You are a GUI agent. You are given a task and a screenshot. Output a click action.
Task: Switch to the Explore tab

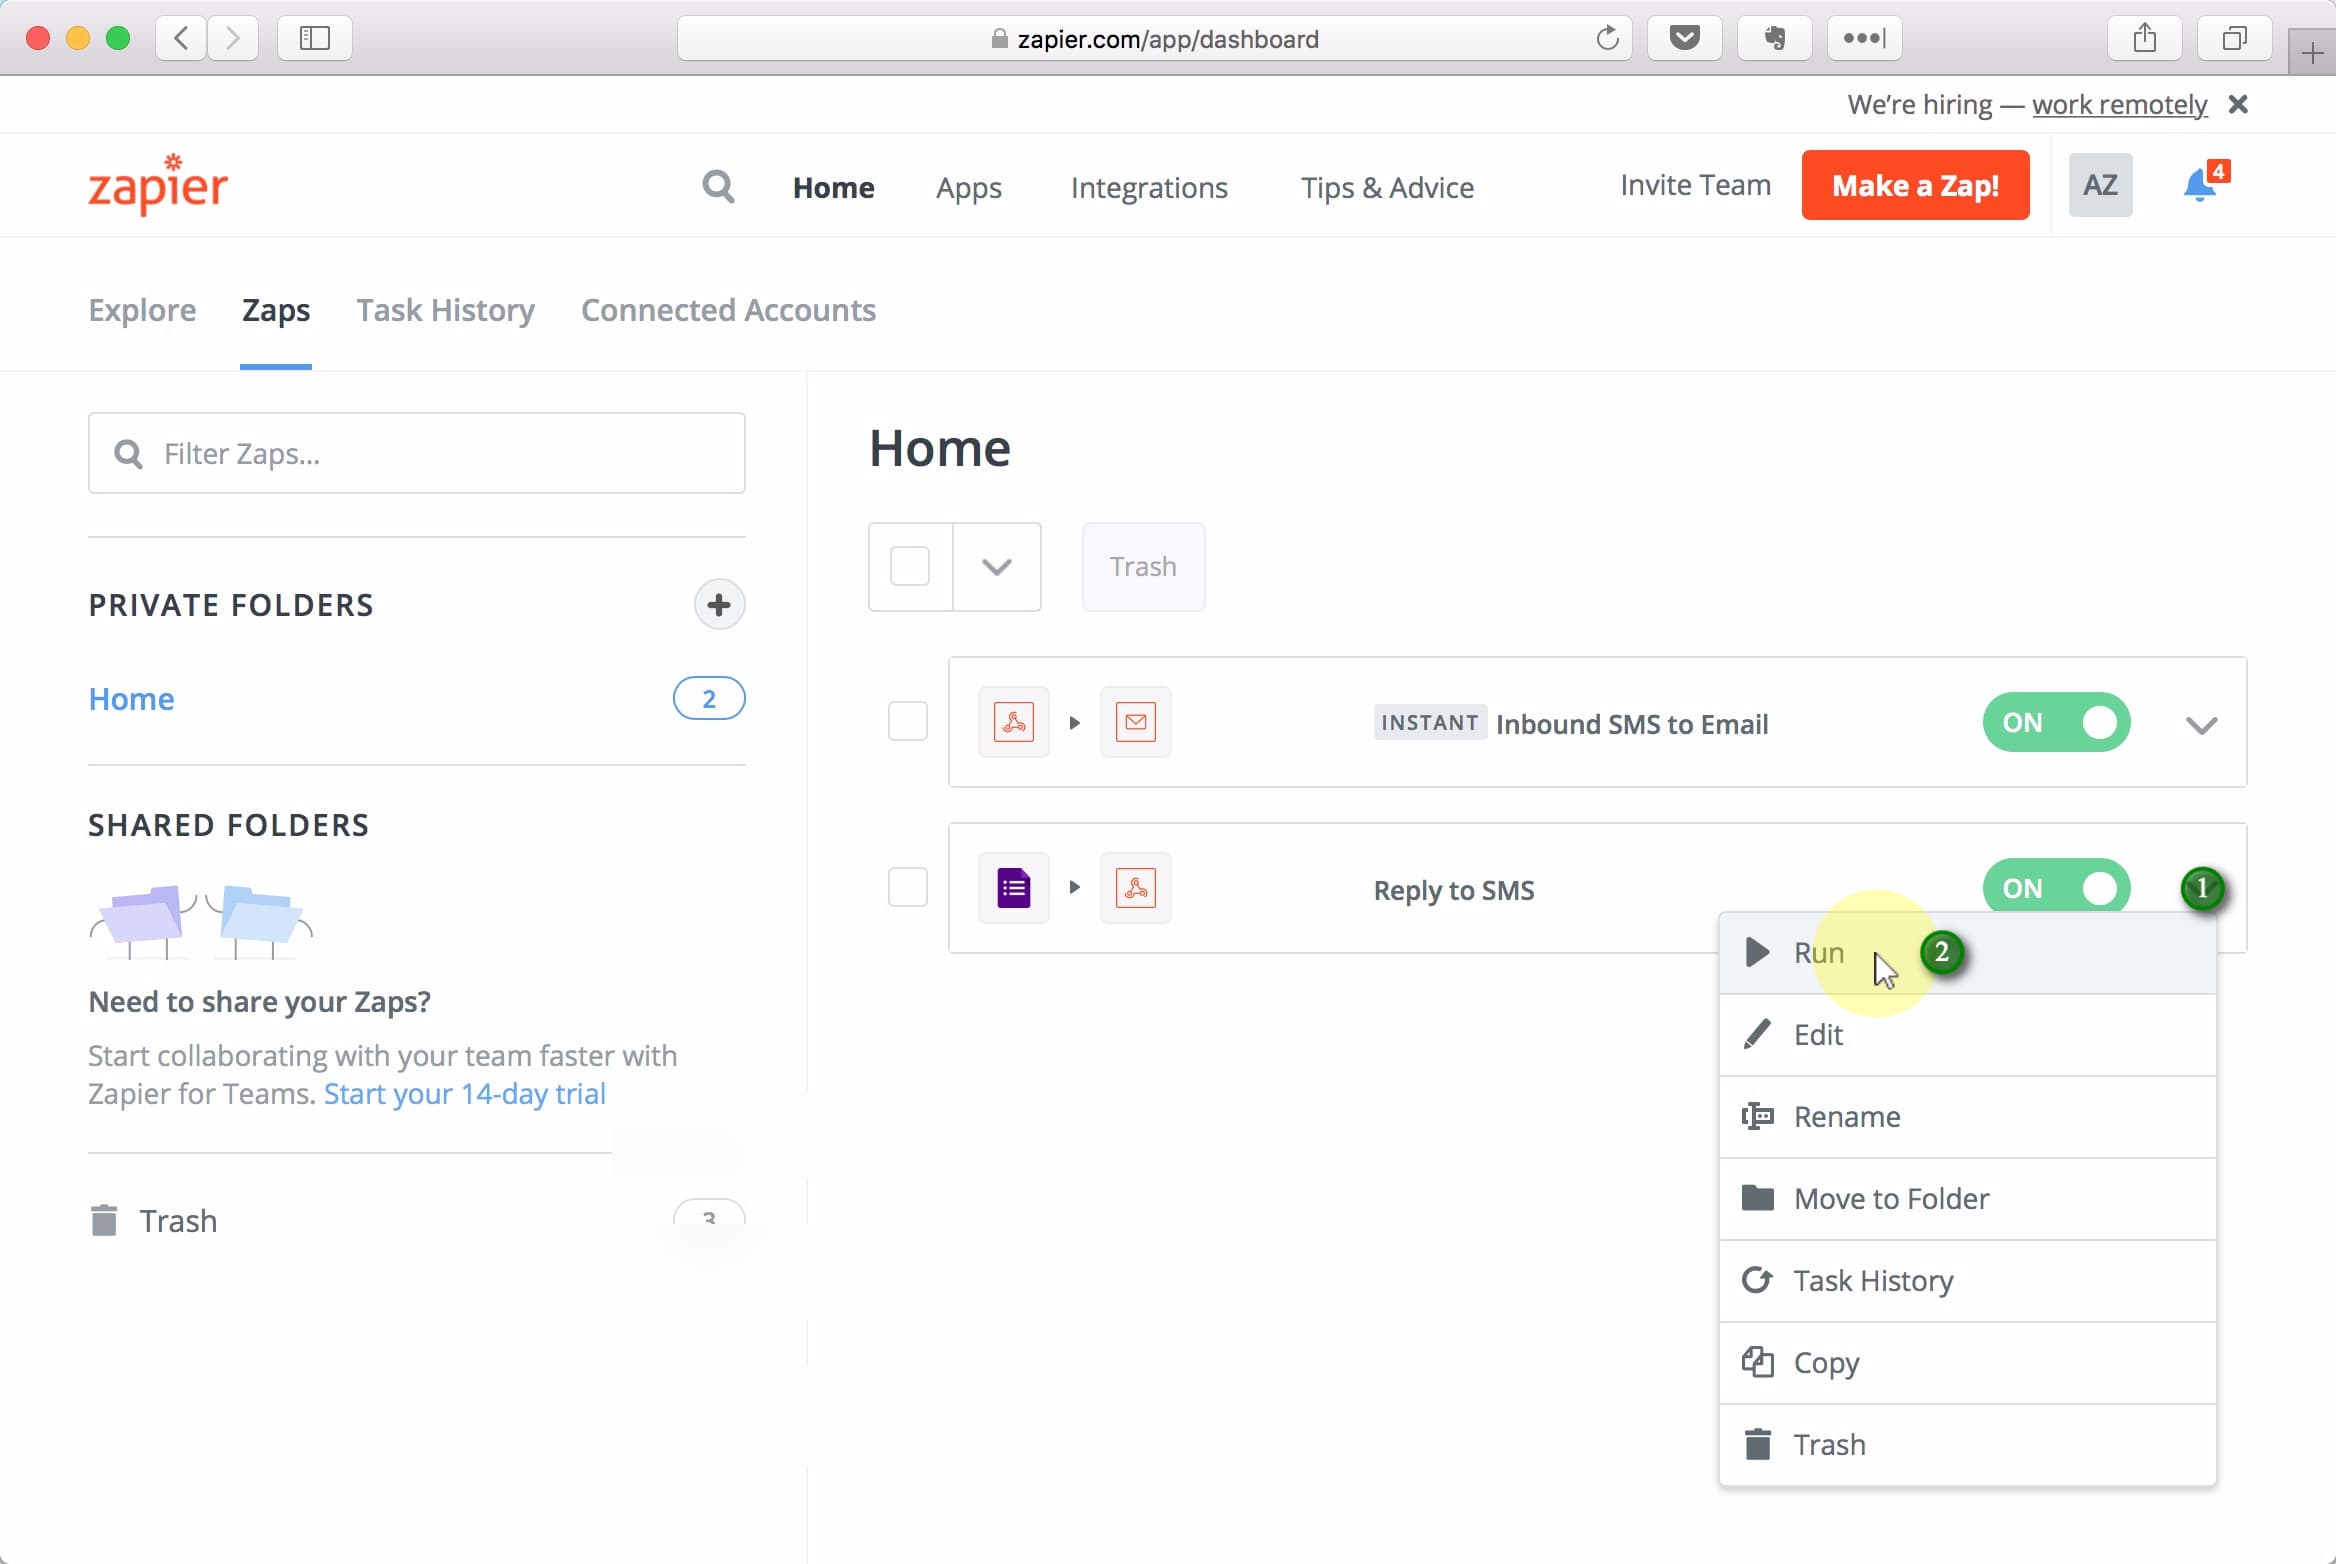(x=142, y=310)
